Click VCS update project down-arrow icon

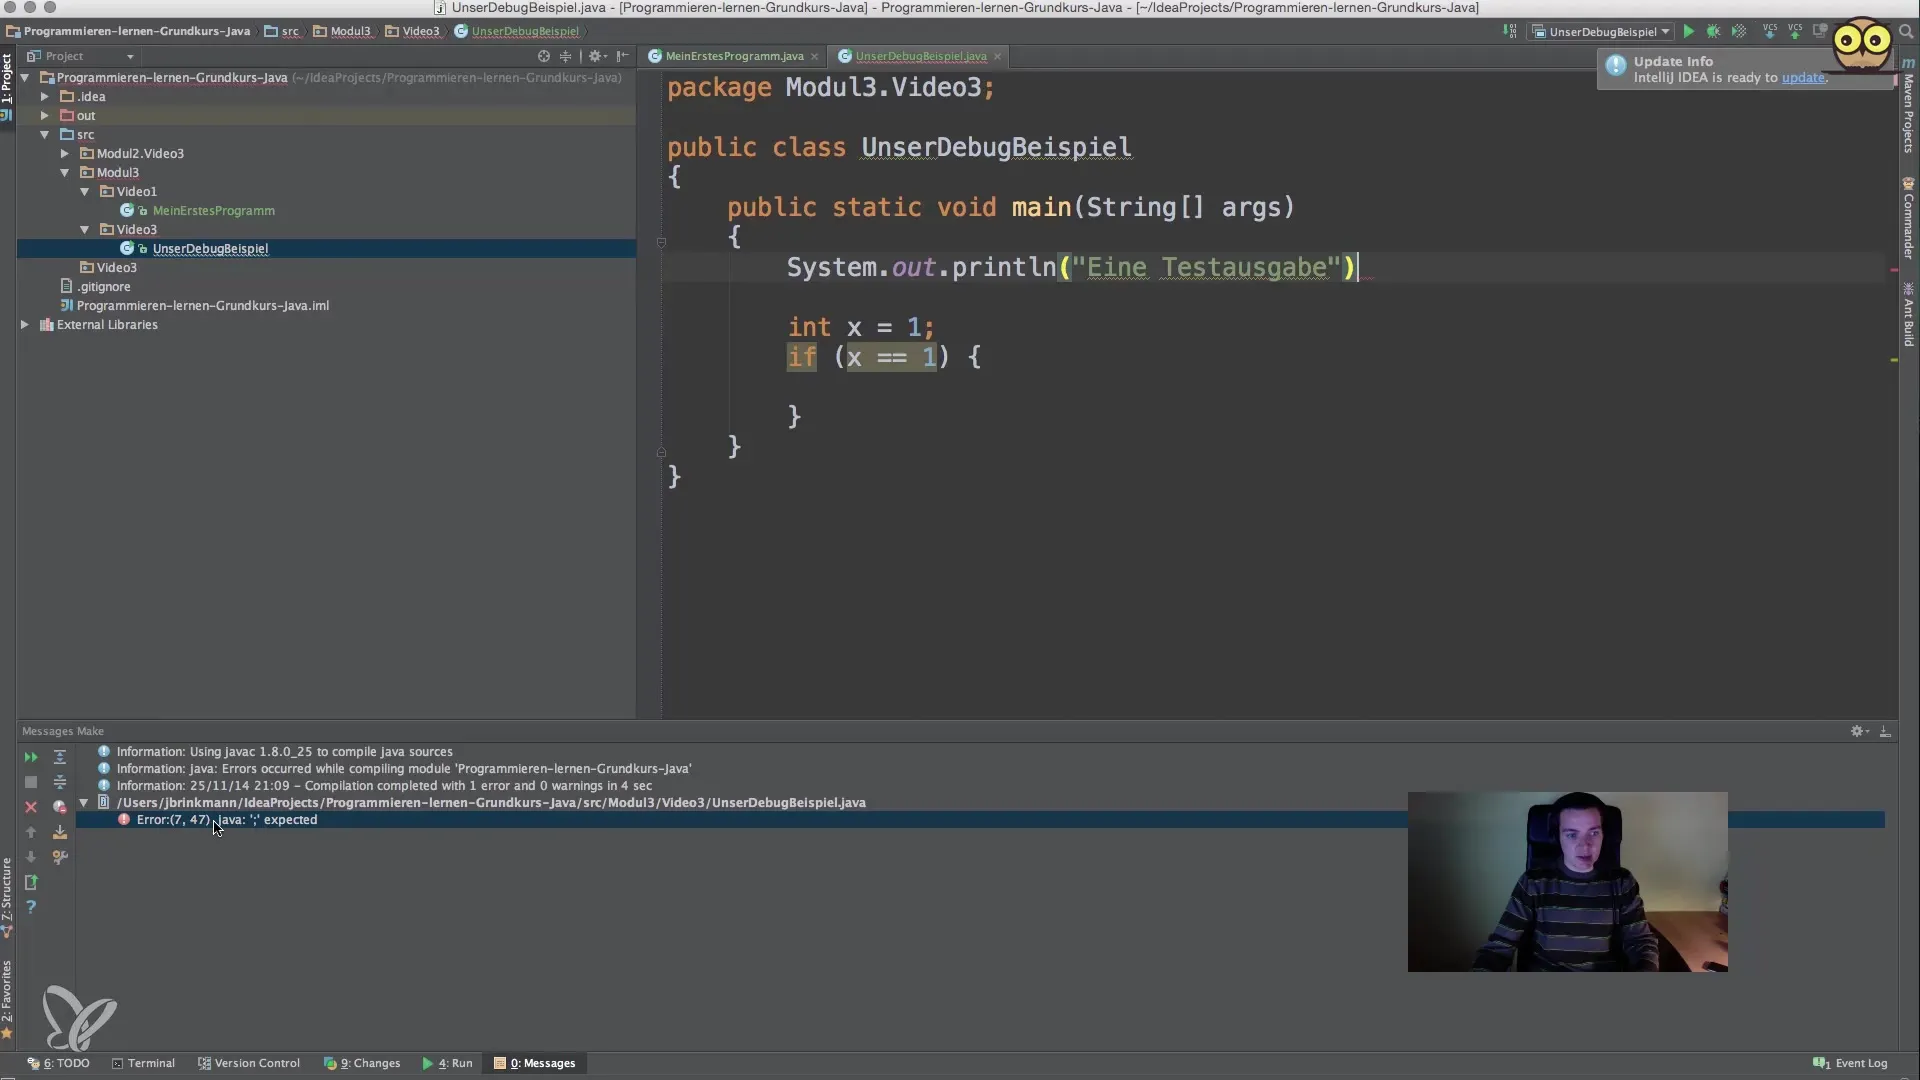[1770, 32]
